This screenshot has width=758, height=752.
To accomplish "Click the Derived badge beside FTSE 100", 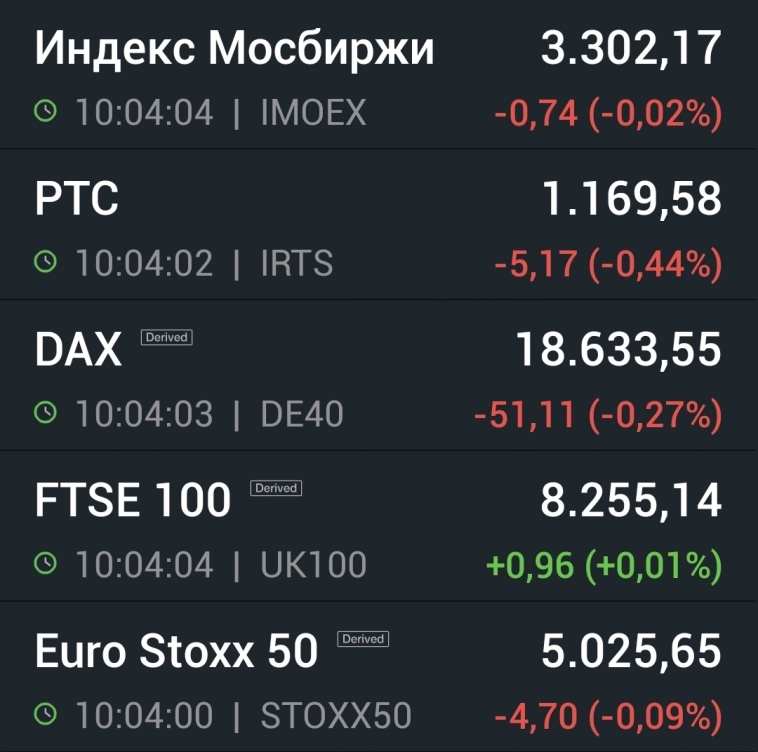I will pos(276,488).
